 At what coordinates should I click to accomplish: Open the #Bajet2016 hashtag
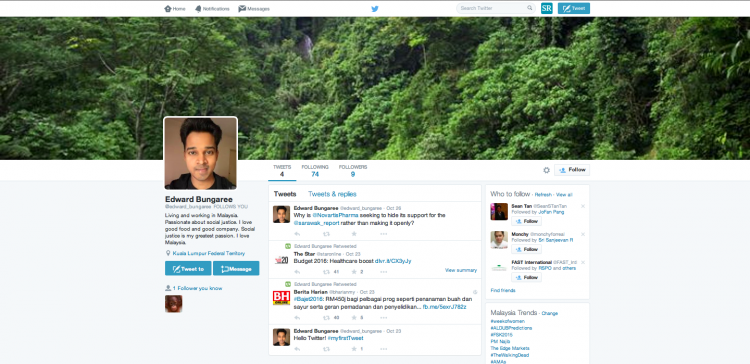pos(309,299)
